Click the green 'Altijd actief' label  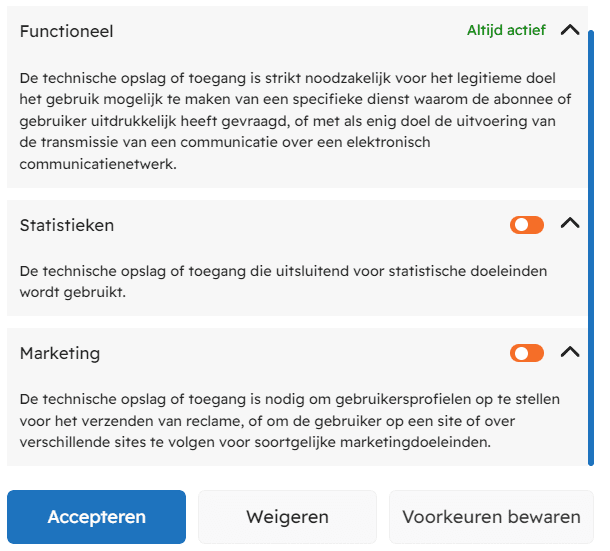506,30
